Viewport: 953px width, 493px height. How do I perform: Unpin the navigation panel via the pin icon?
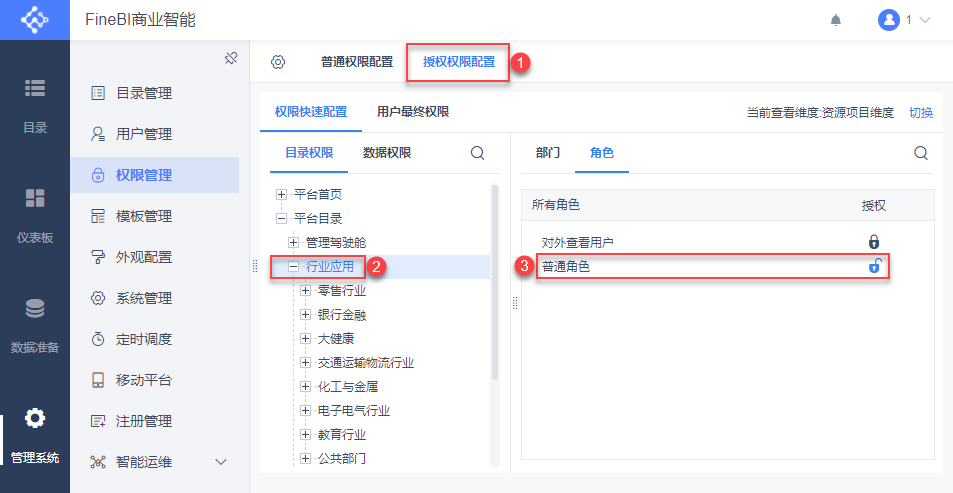(x=230, y=58)
